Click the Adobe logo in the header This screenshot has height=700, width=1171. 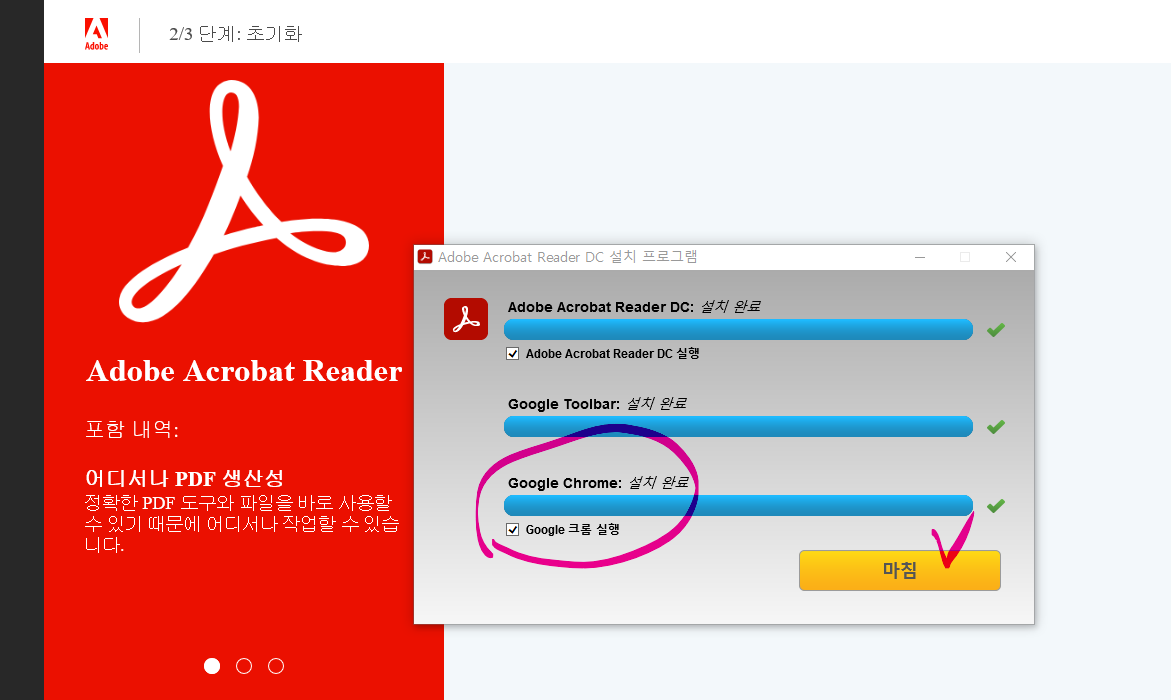pos(96,34)
